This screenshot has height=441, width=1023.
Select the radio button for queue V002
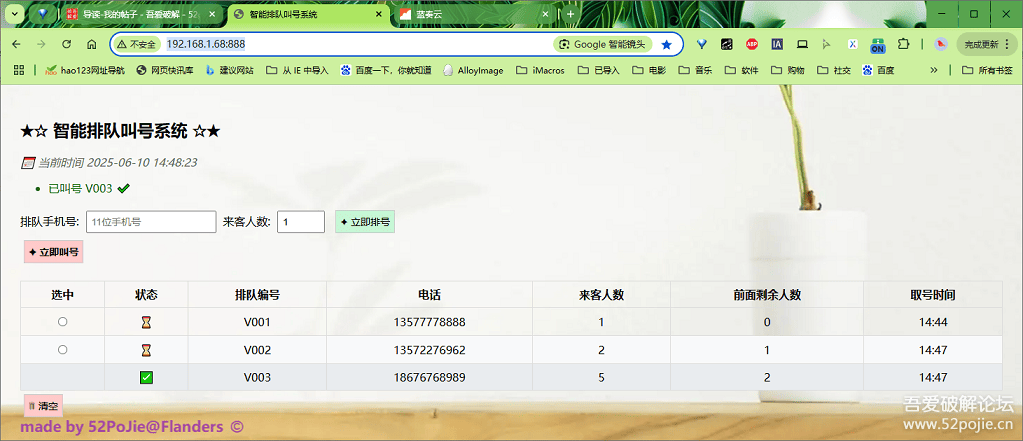63,350
